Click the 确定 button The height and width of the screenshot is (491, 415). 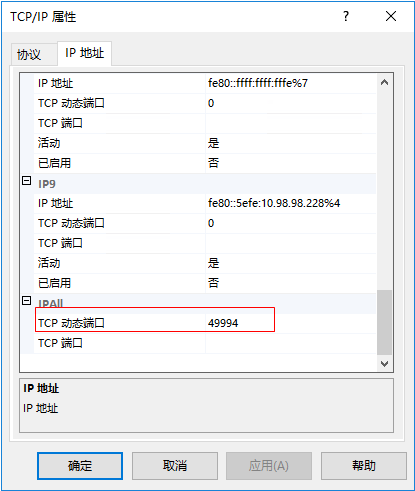click(80, 466)
